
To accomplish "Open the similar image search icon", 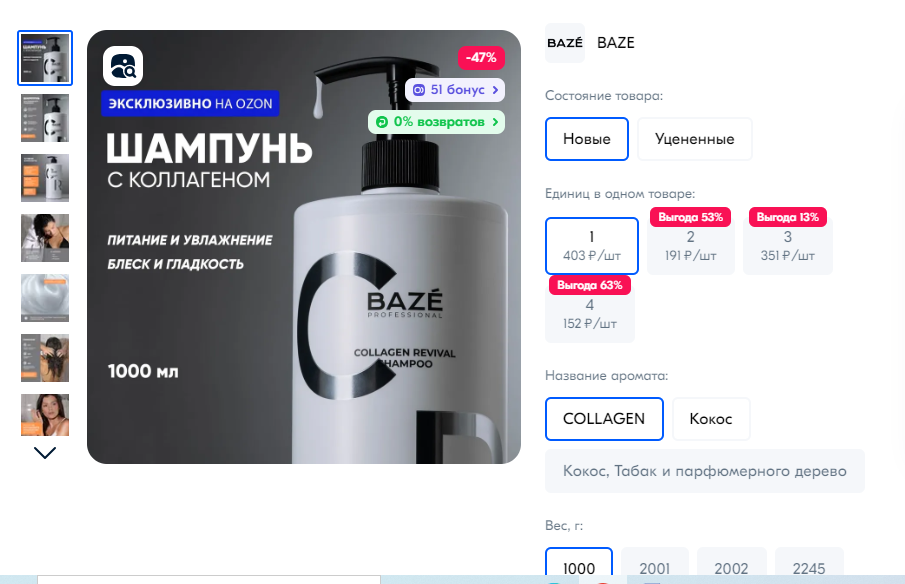I will point(123,66).
